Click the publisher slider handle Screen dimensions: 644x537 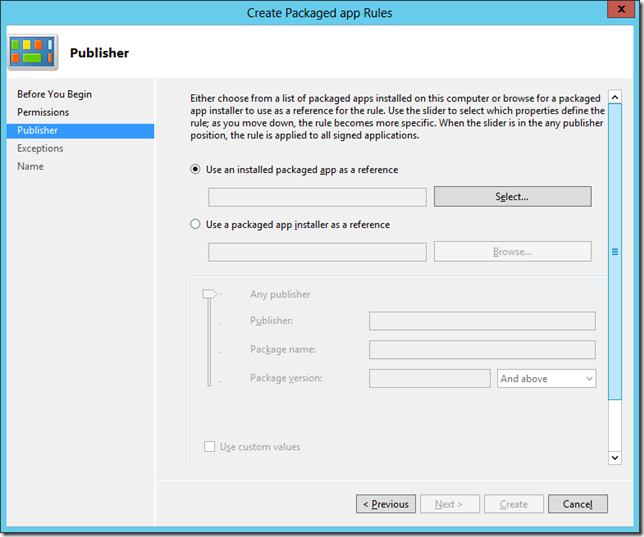point(209,294)
